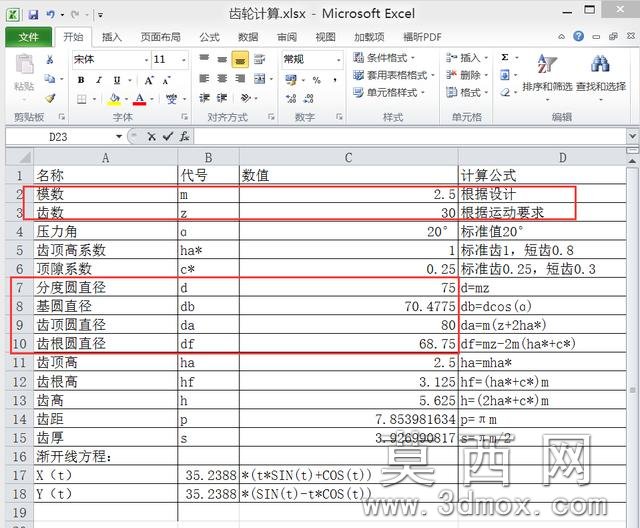Expand the formula bar chevron
Screen dimensions: 640x528
pyautogui.click(x=633, y=135)
